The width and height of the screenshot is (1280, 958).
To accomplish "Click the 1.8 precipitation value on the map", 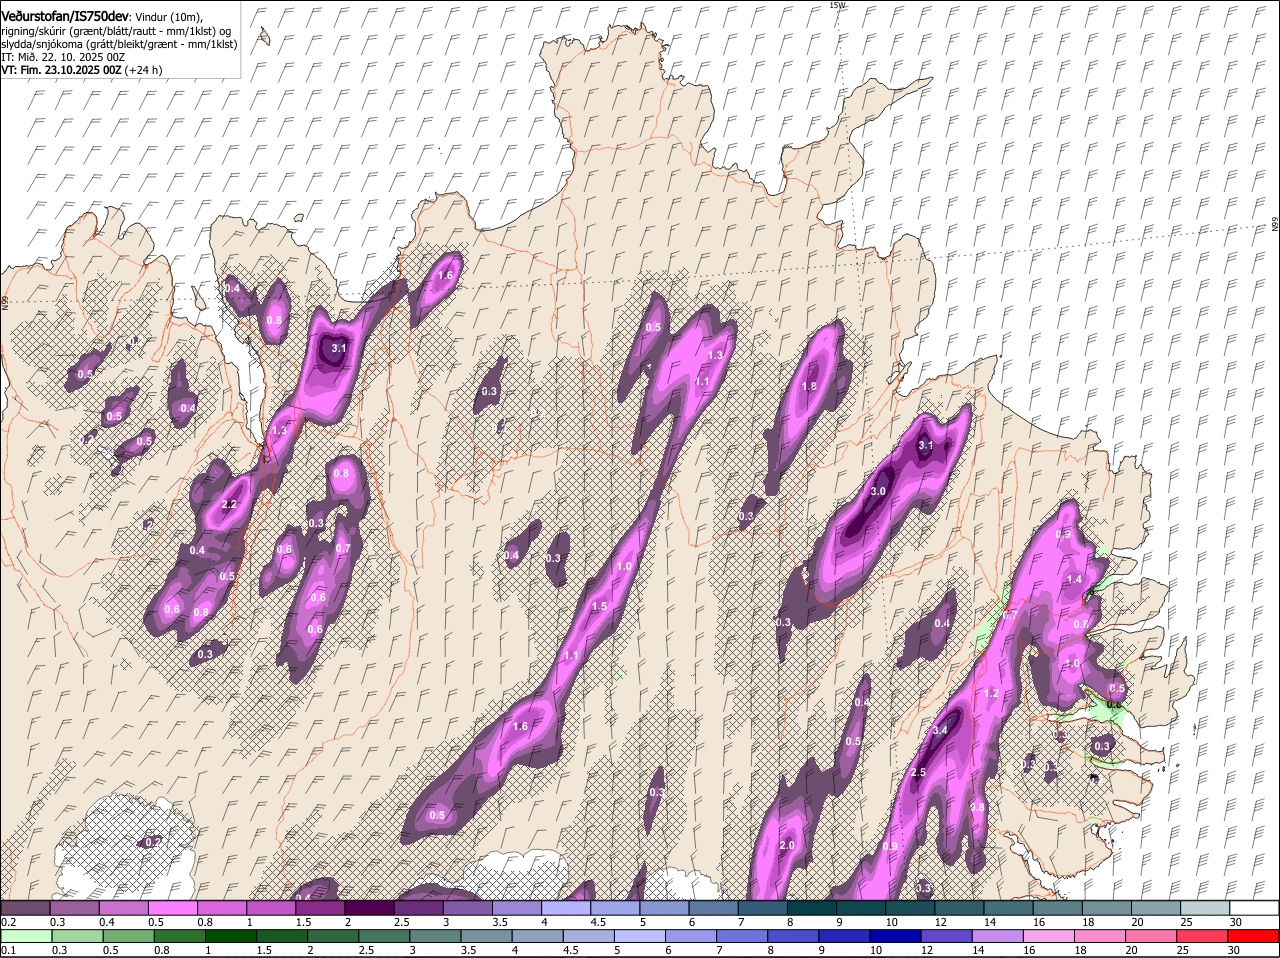I will pos(809,386).
